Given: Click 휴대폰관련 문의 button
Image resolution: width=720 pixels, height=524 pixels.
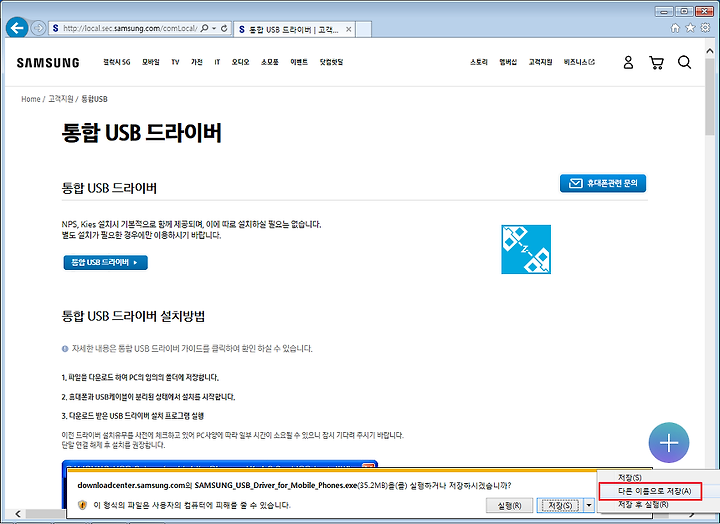Looking at the screenshot, I should 603,183.
